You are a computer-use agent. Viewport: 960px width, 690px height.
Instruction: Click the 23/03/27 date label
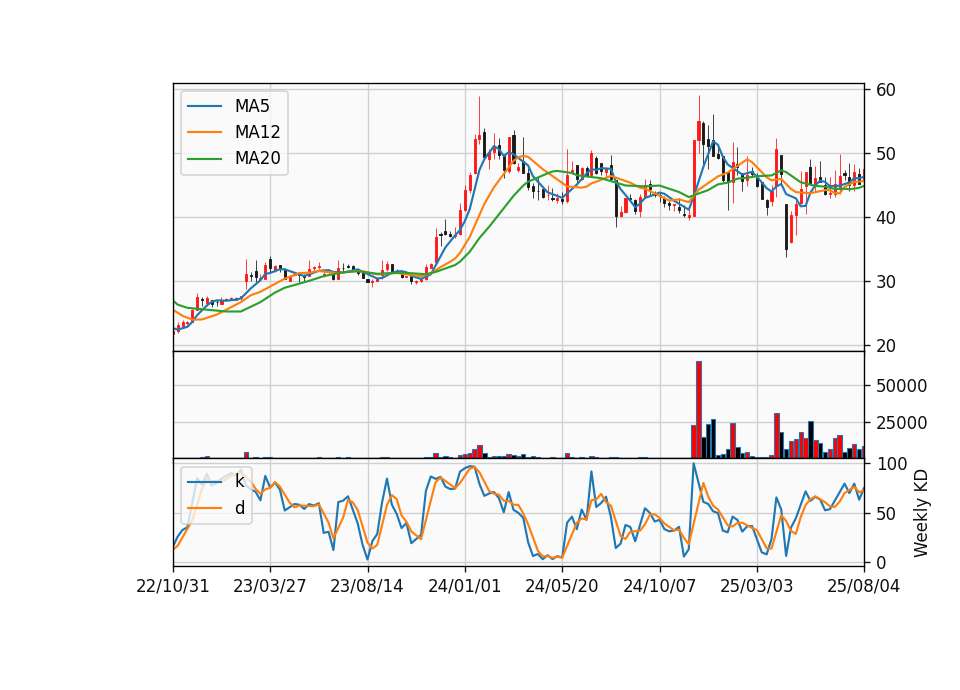(x=269, y=586)
